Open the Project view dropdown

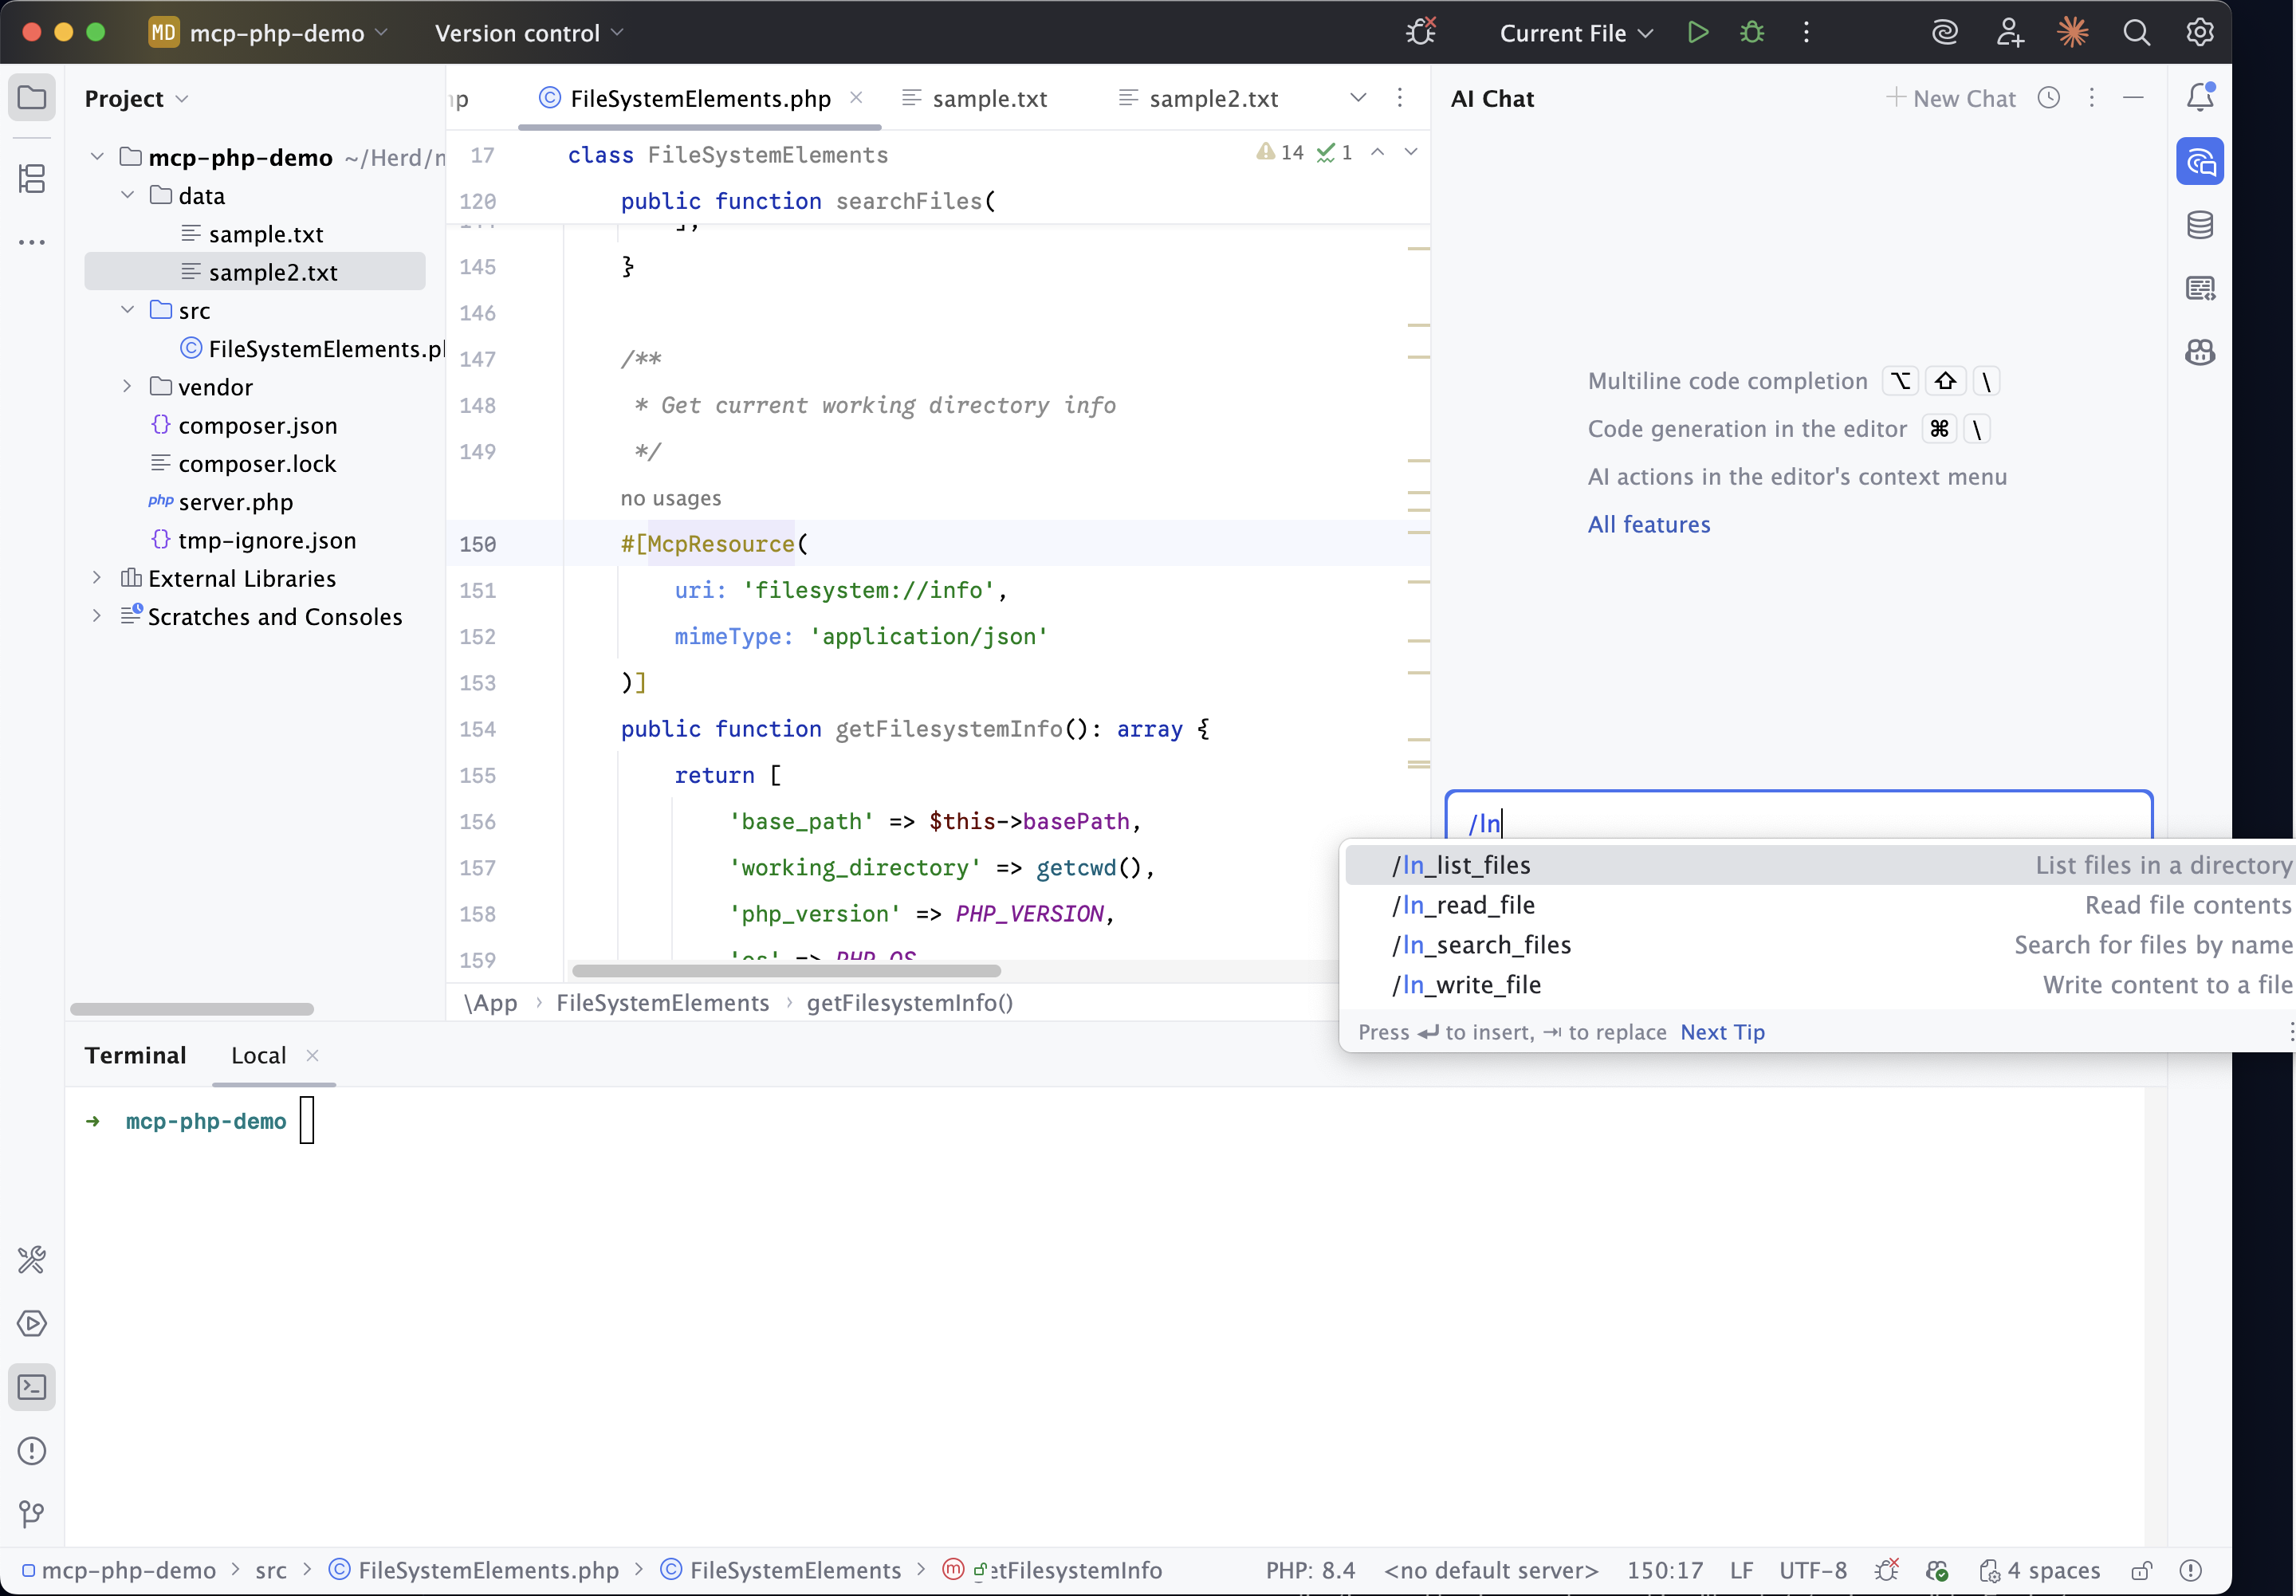(x=137, y=98)
